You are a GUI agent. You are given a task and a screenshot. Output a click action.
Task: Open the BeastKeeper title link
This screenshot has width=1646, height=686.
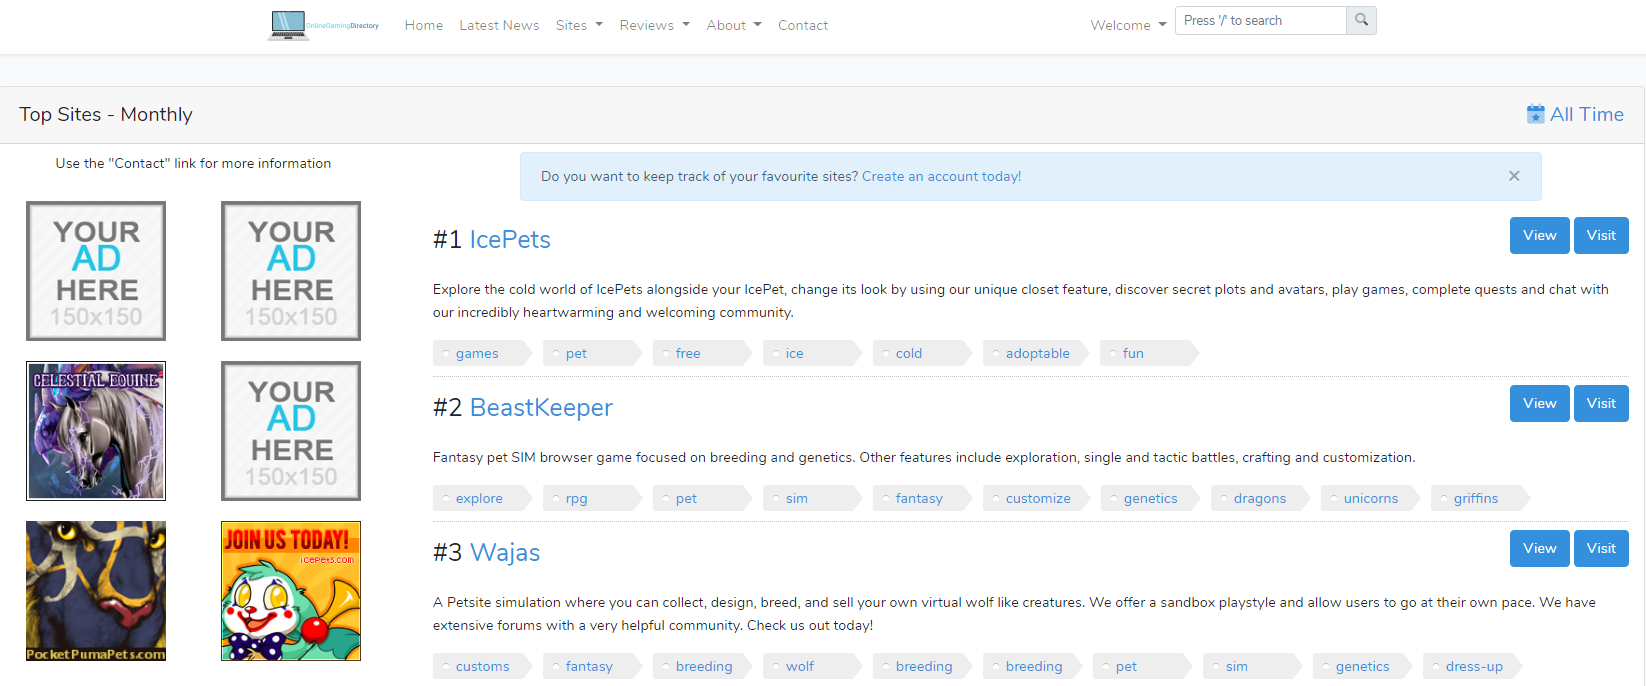coord(541,407)
